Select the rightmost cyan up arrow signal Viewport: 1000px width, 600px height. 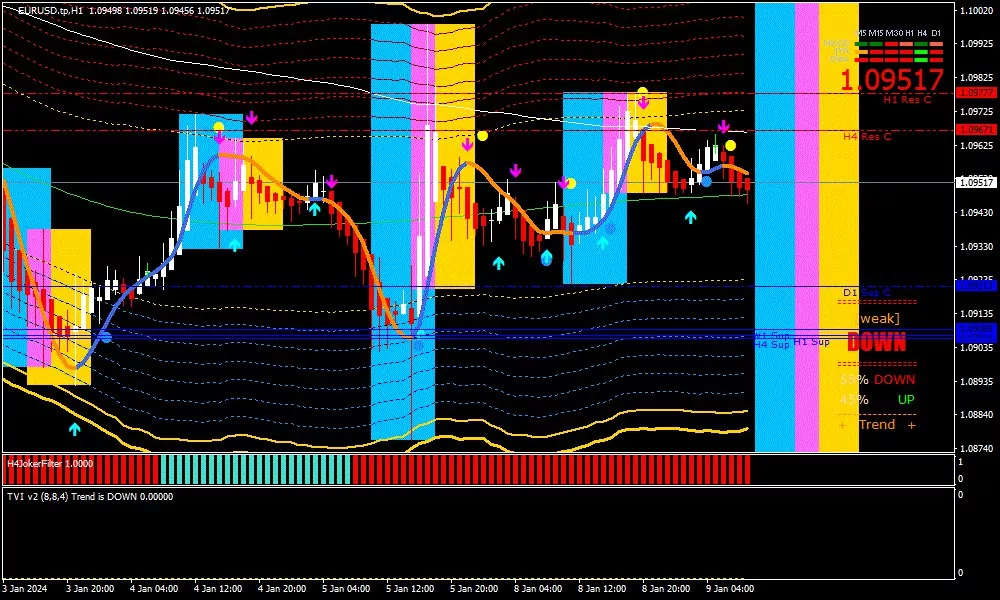click(690, 216)
